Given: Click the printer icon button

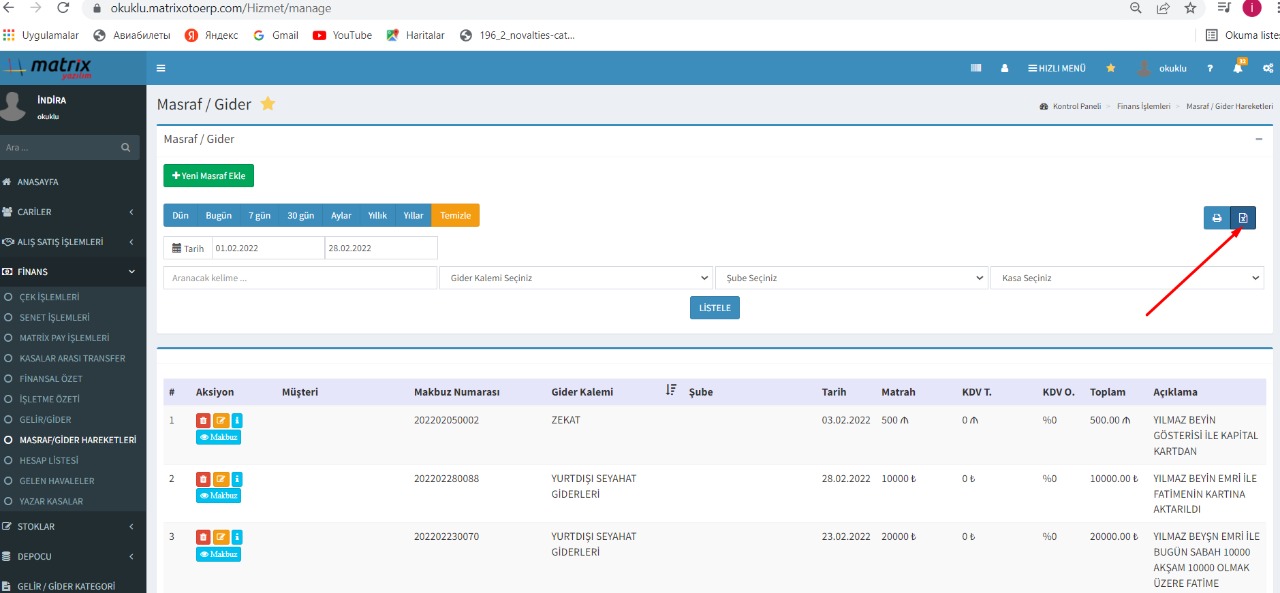Looking at the screenshot, I should click(1217, 218).
